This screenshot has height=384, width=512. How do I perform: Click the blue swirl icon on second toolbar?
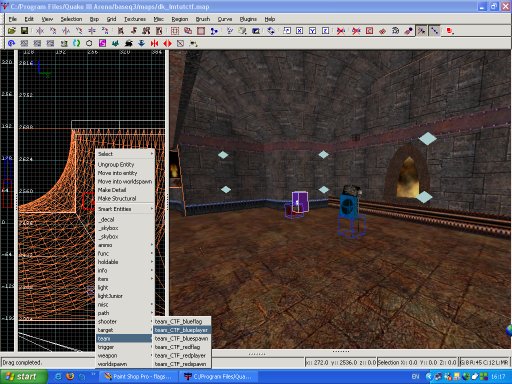click(11, 43)
